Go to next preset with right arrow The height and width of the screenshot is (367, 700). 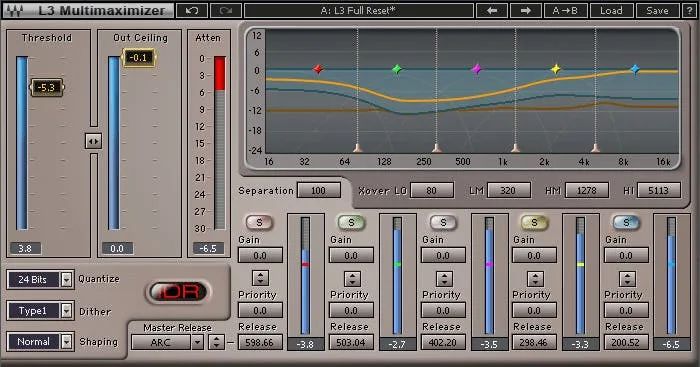click(526, 10)
